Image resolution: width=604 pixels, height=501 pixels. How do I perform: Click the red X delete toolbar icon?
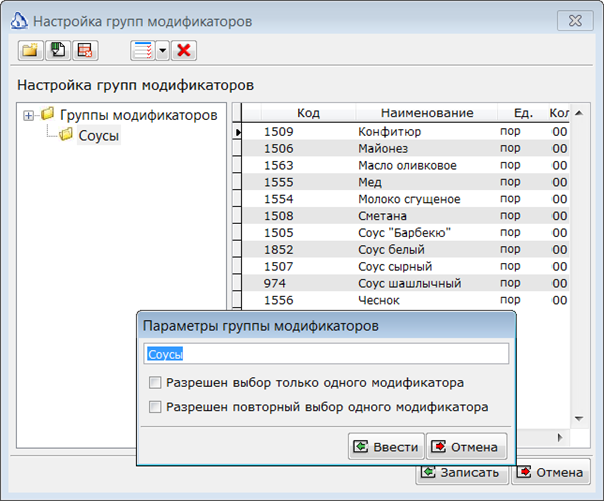click(184, 50)
